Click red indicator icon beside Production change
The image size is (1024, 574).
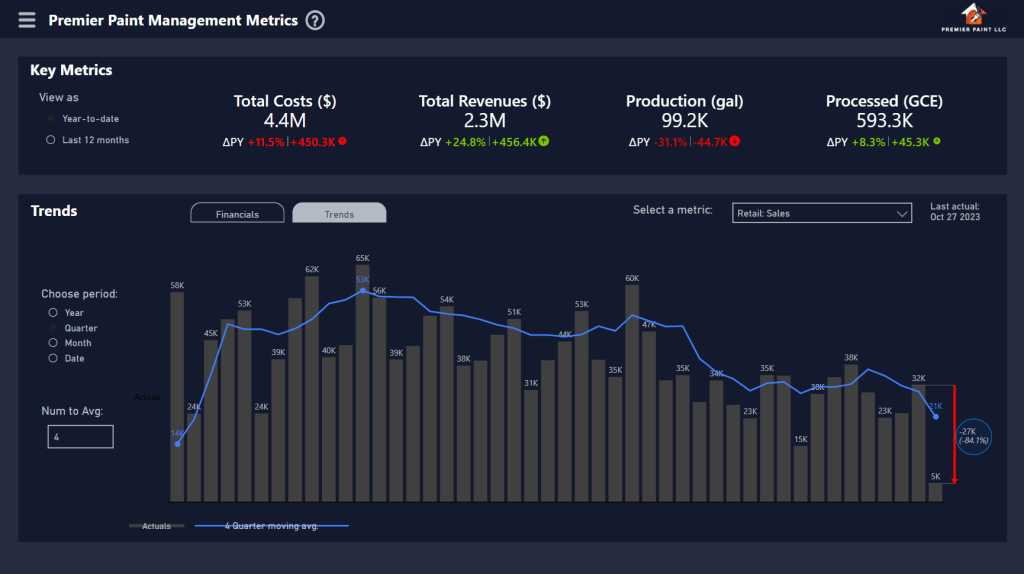click(736, 141)
